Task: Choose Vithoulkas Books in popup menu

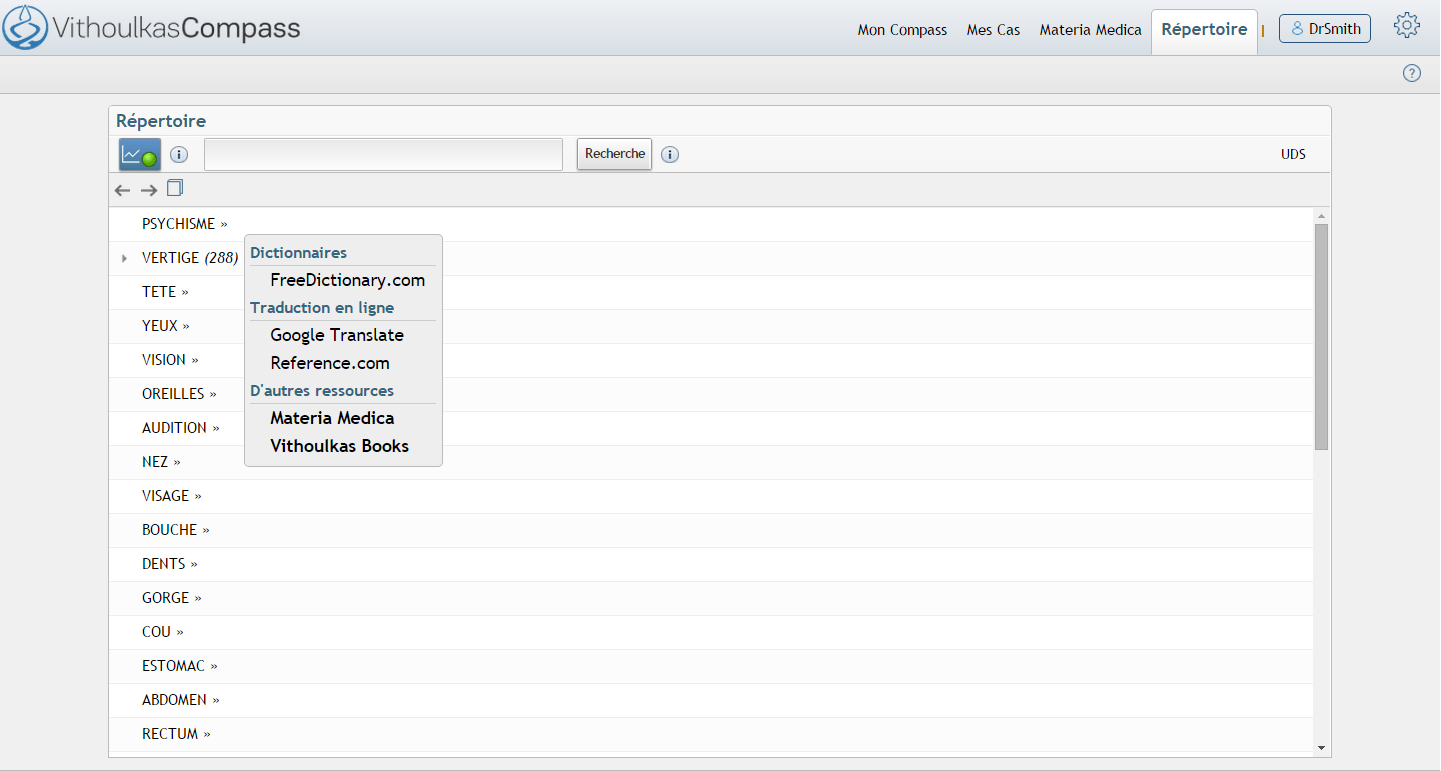Action: point(340,446)
